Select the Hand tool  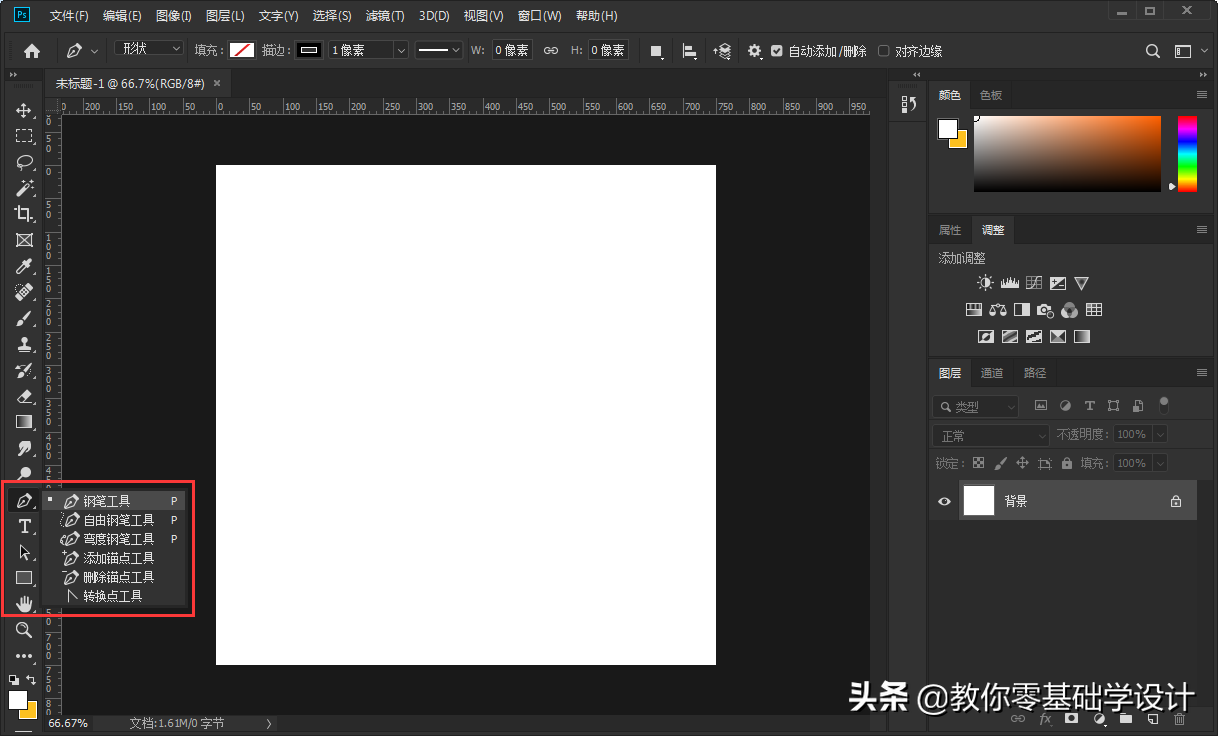[24, 603]
